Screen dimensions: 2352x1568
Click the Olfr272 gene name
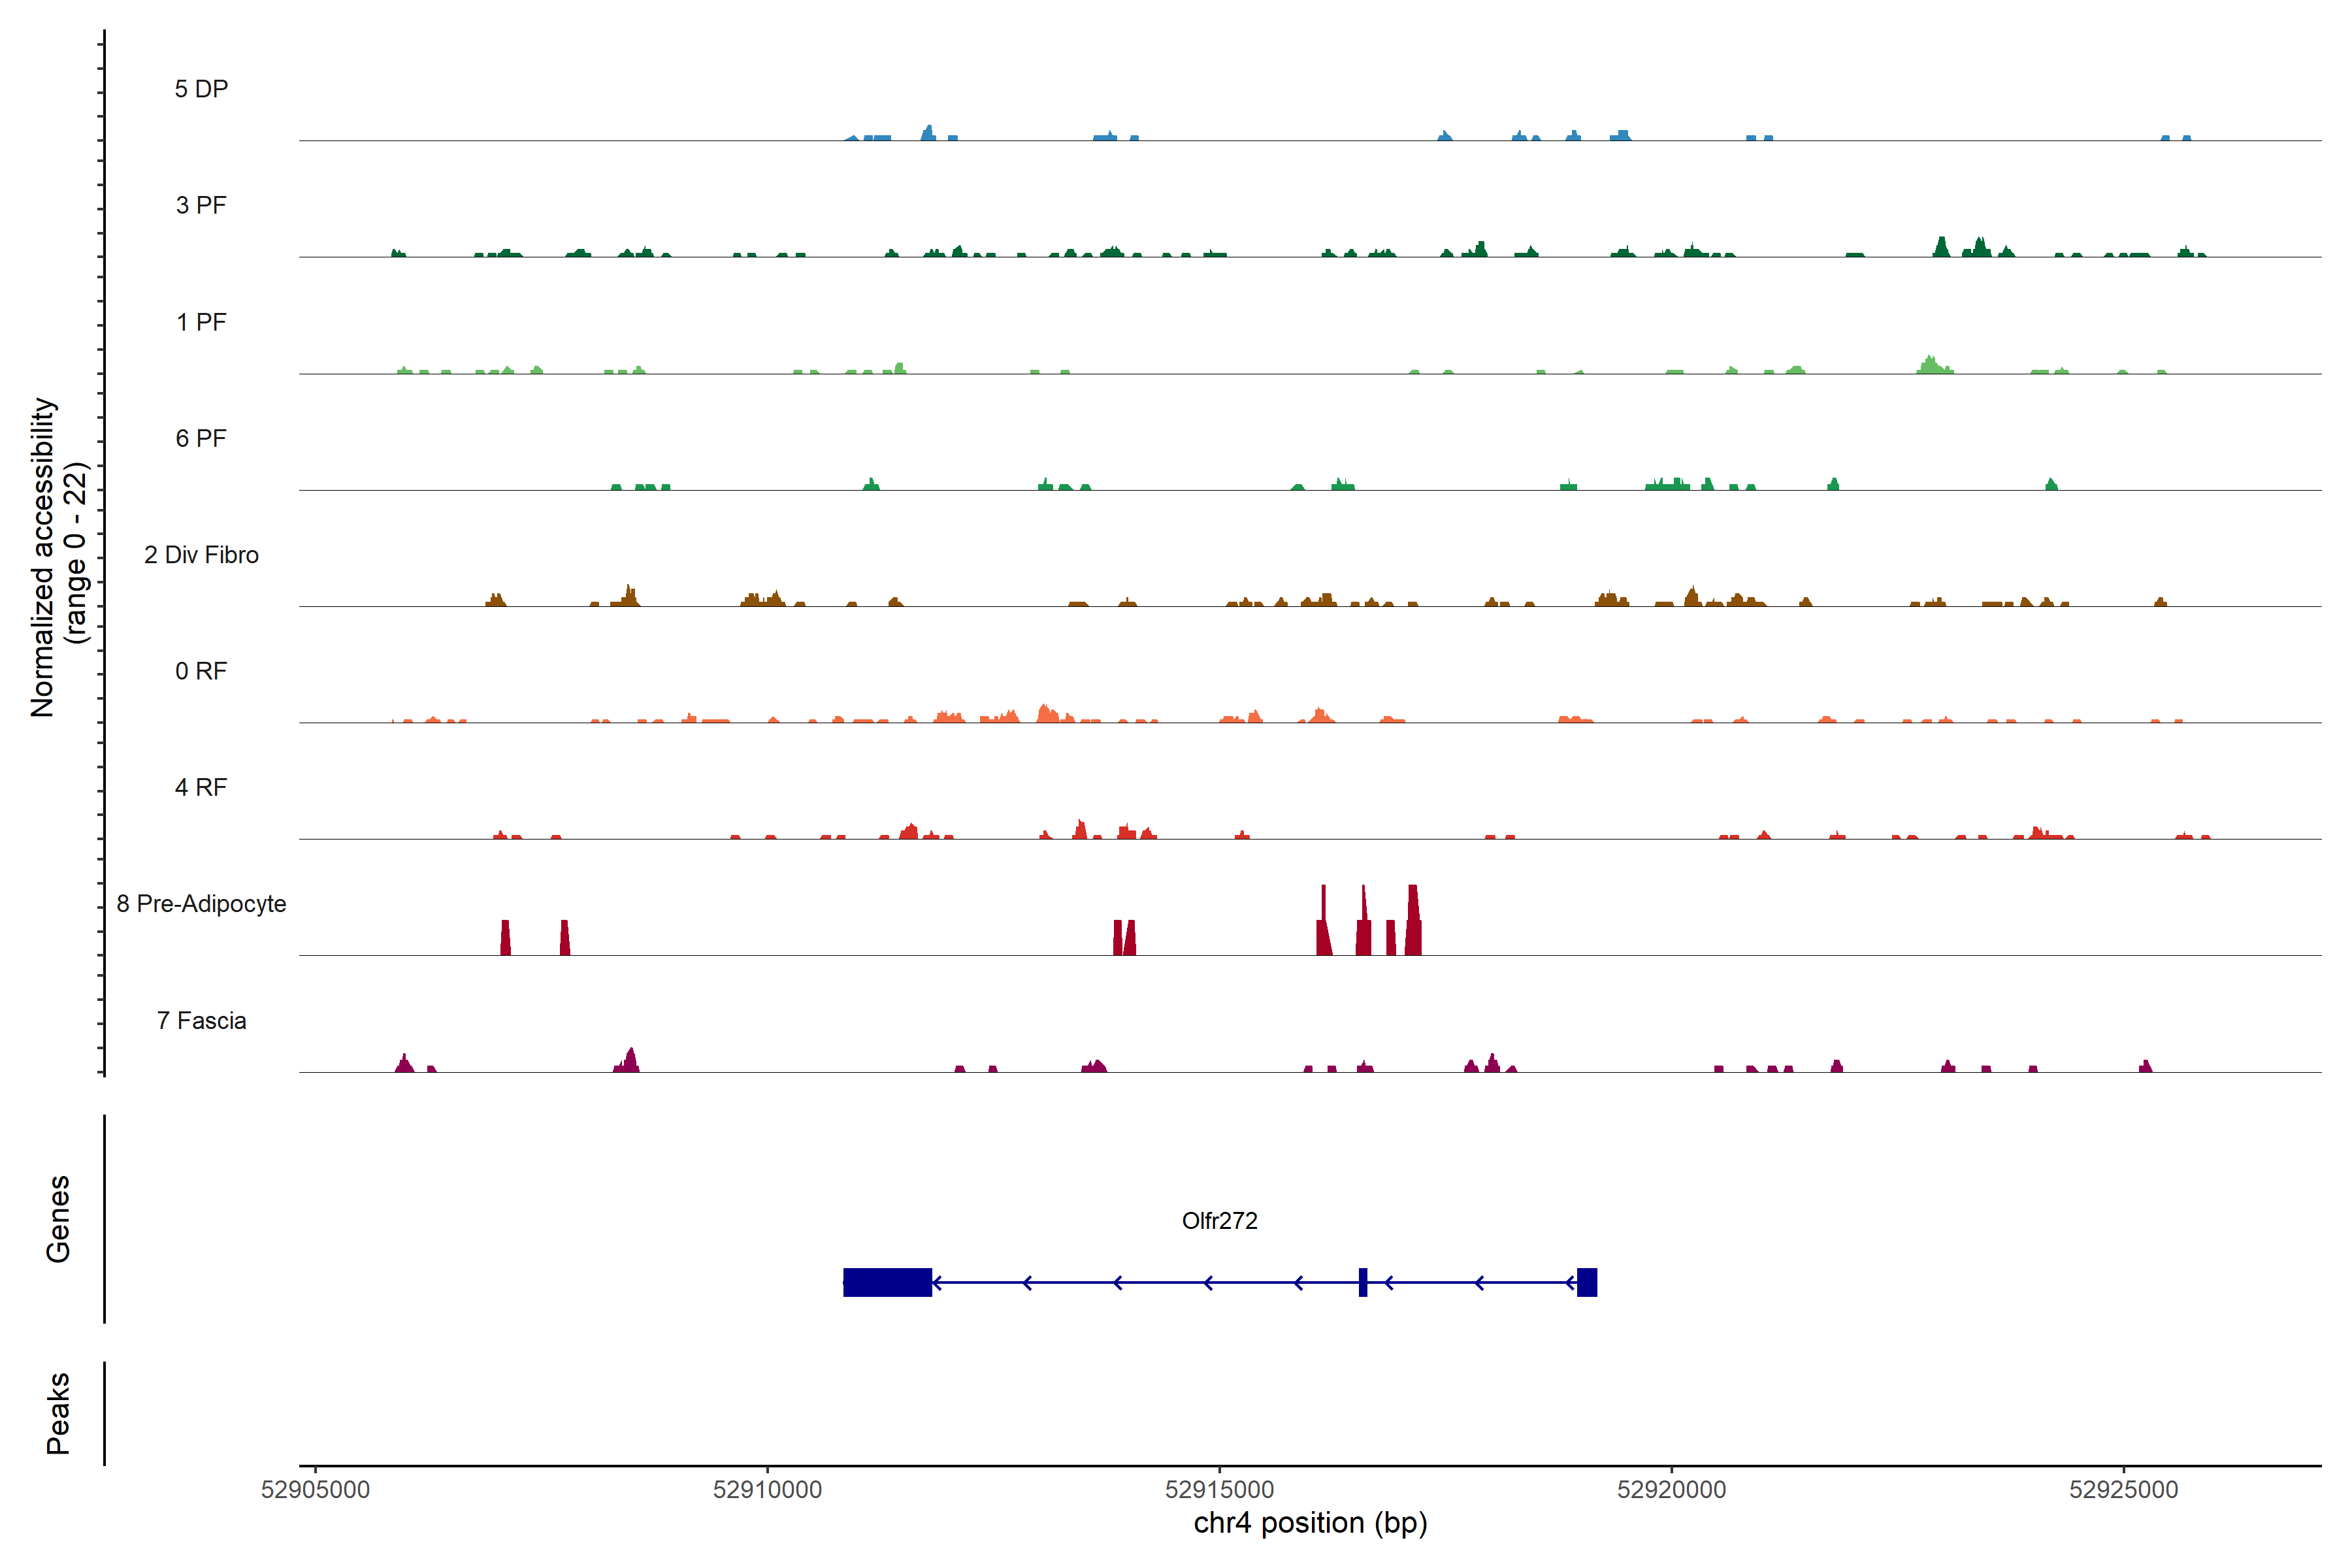1219,1220
